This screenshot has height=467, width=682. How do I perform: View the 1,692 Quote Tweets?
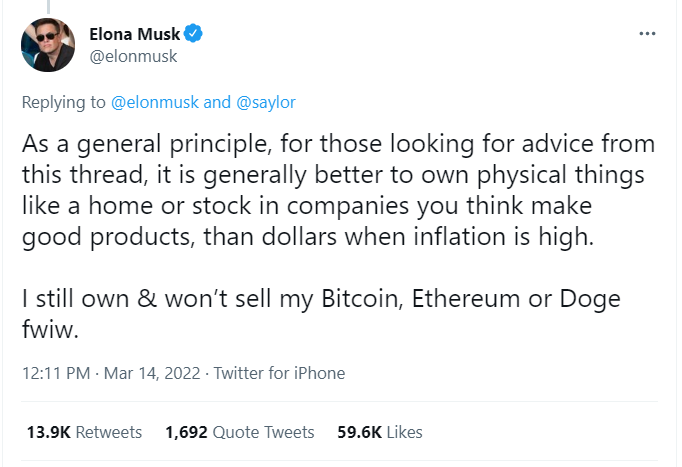click(240, 432)
